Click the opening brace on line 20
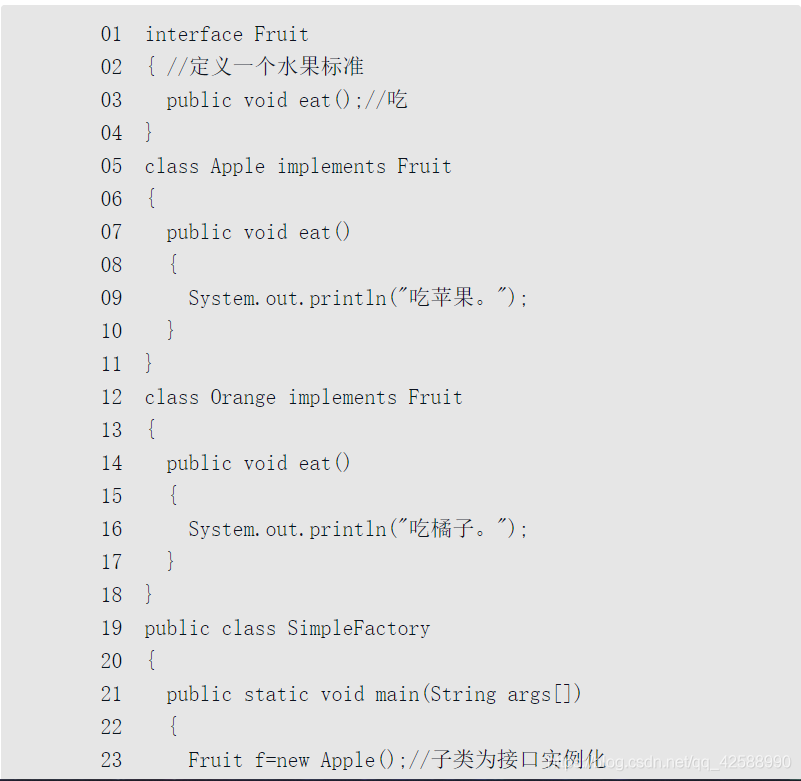801x781 pixels. pos(150,661)
